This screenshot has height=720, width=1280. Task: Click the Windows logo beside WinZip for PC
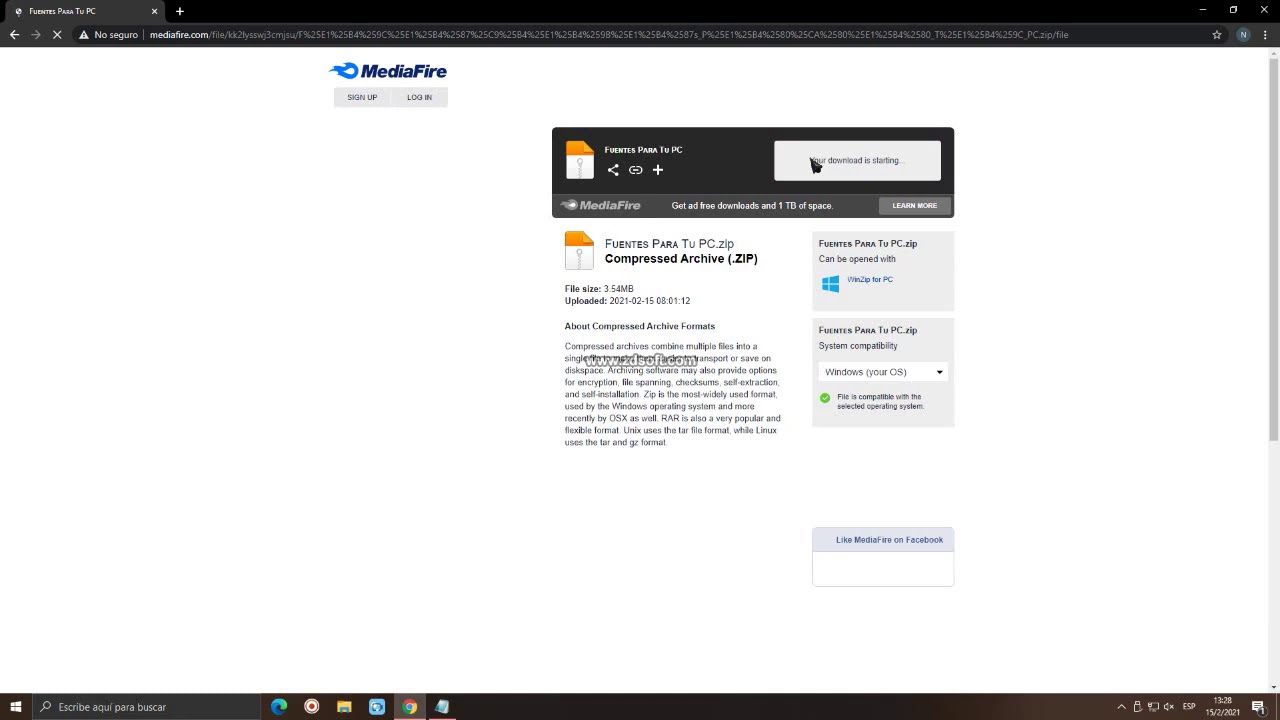(x=830, y=284)
